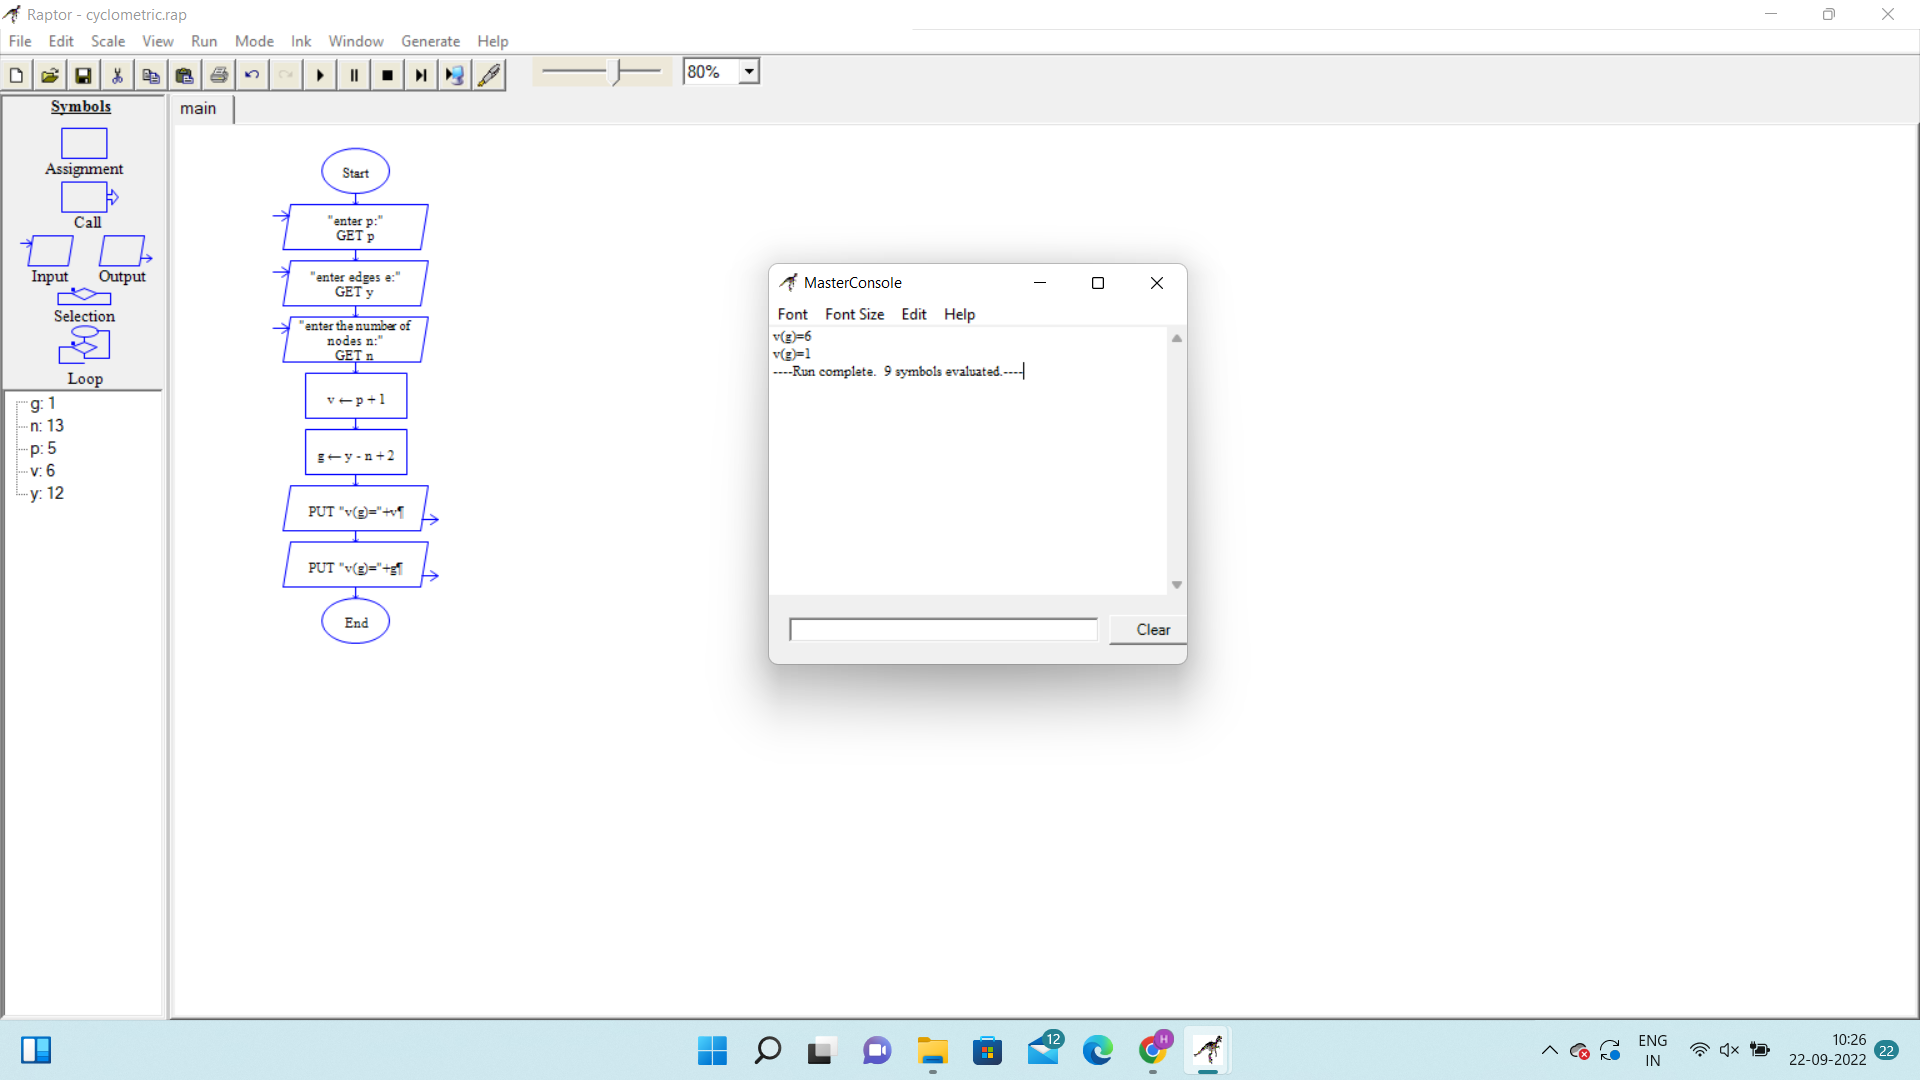This screenshot has height=1080, width=1920.
Task: Click the Clear button in MasterConsole
Action: [1152, 630]
